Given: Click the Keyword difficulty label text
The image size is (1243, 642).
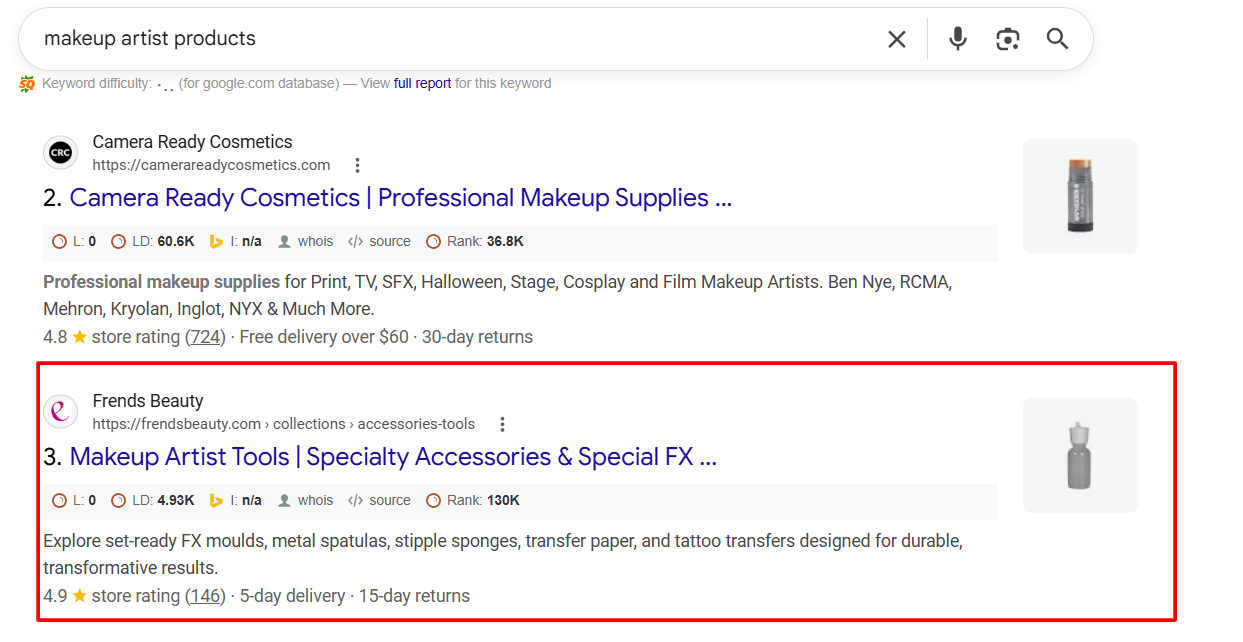Looking at the screenshot, I should 97,84.
